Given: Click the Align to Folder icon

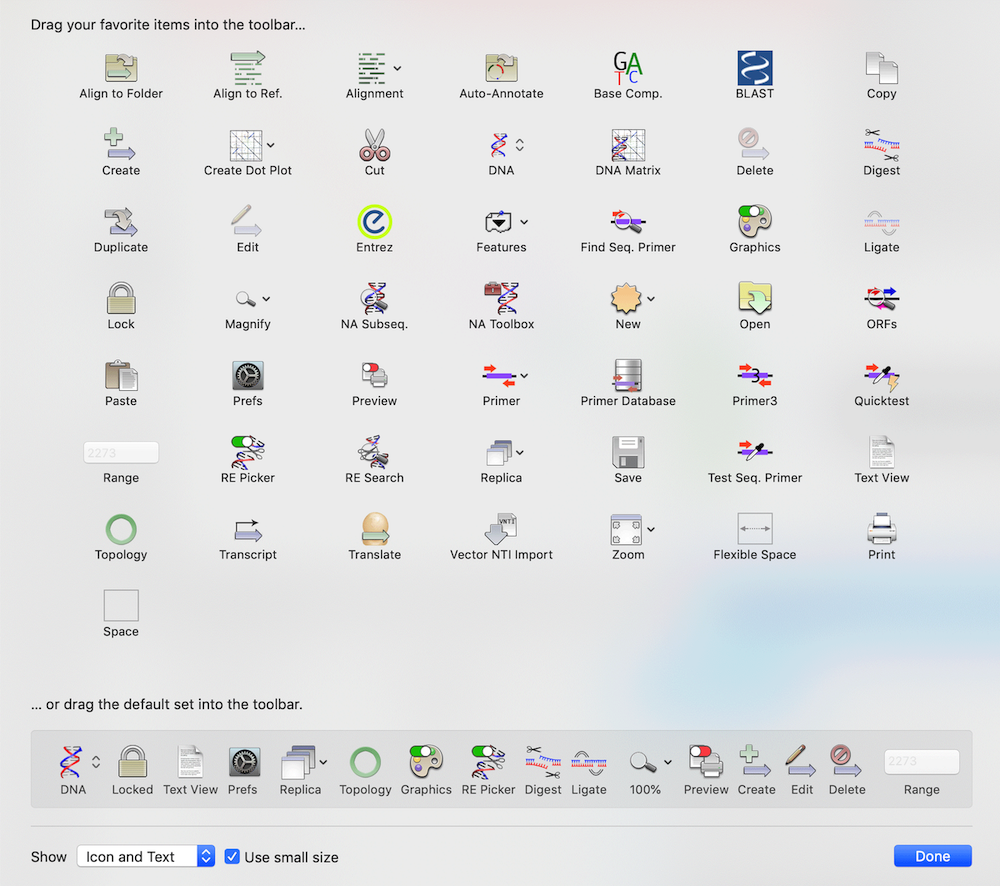Looking at the screenshot, I should coord(121,67).
